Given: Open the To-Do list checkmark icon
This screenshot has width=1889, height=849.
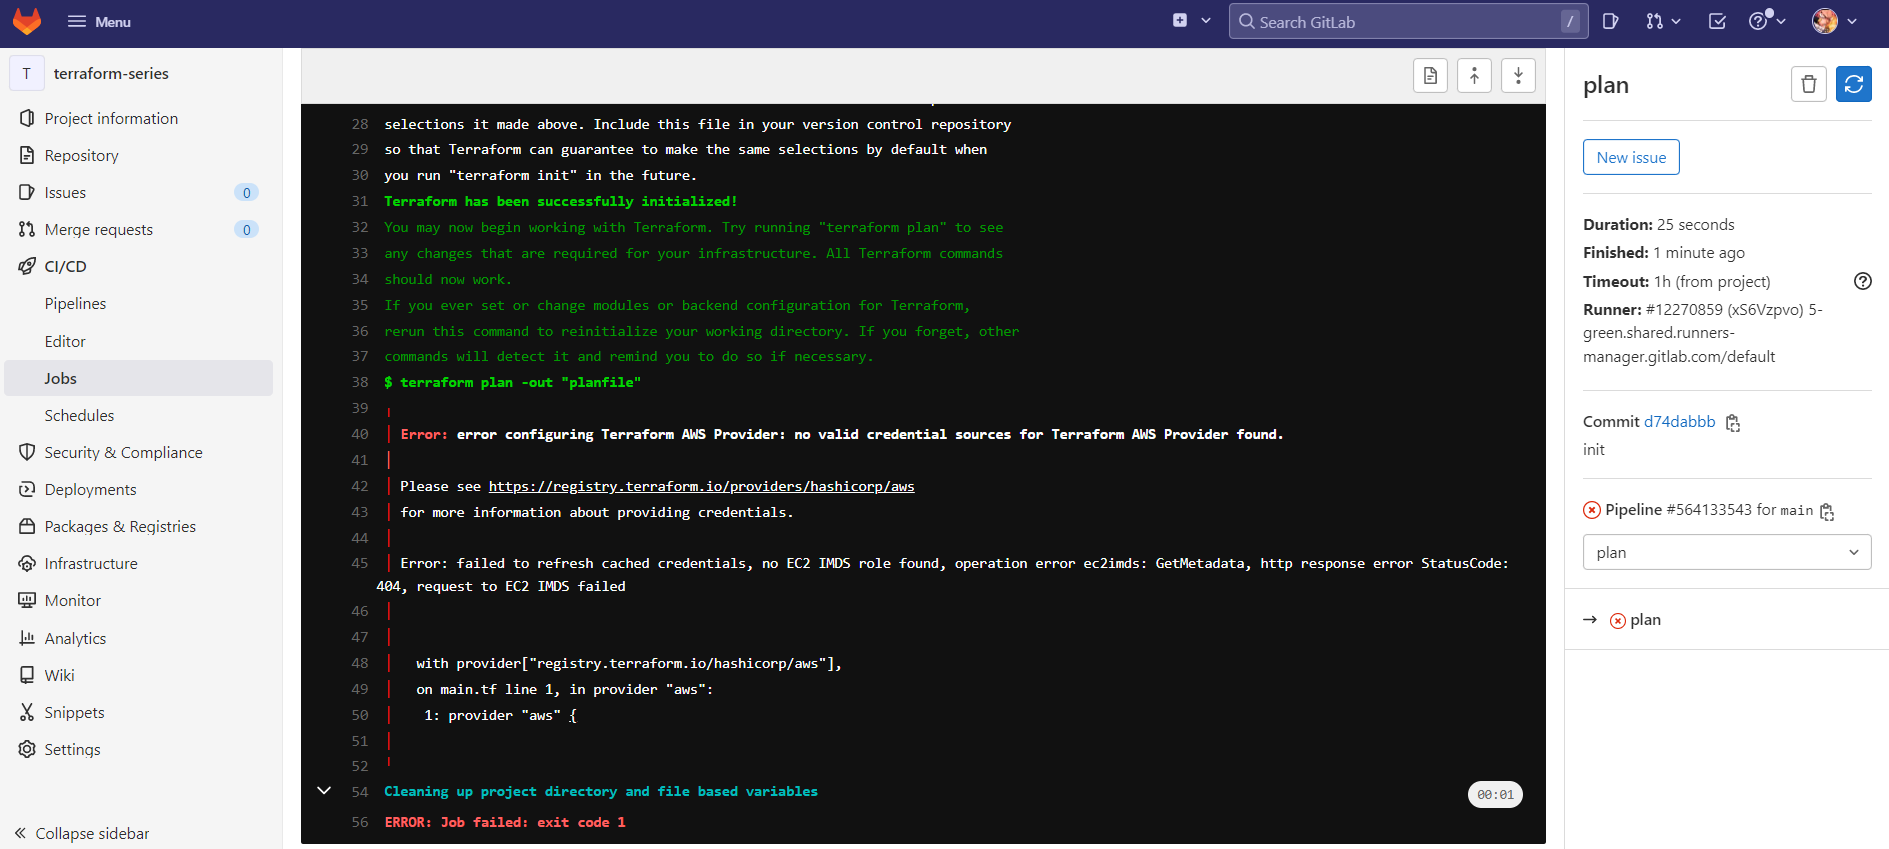Looking at the screenshot, I should point(1717,21).
